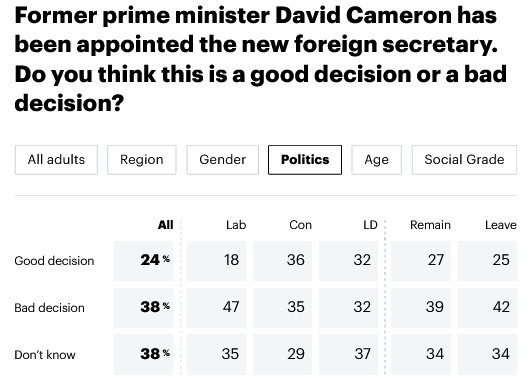
Task: Open the Social Grade tab
Action: pos(464,160)
